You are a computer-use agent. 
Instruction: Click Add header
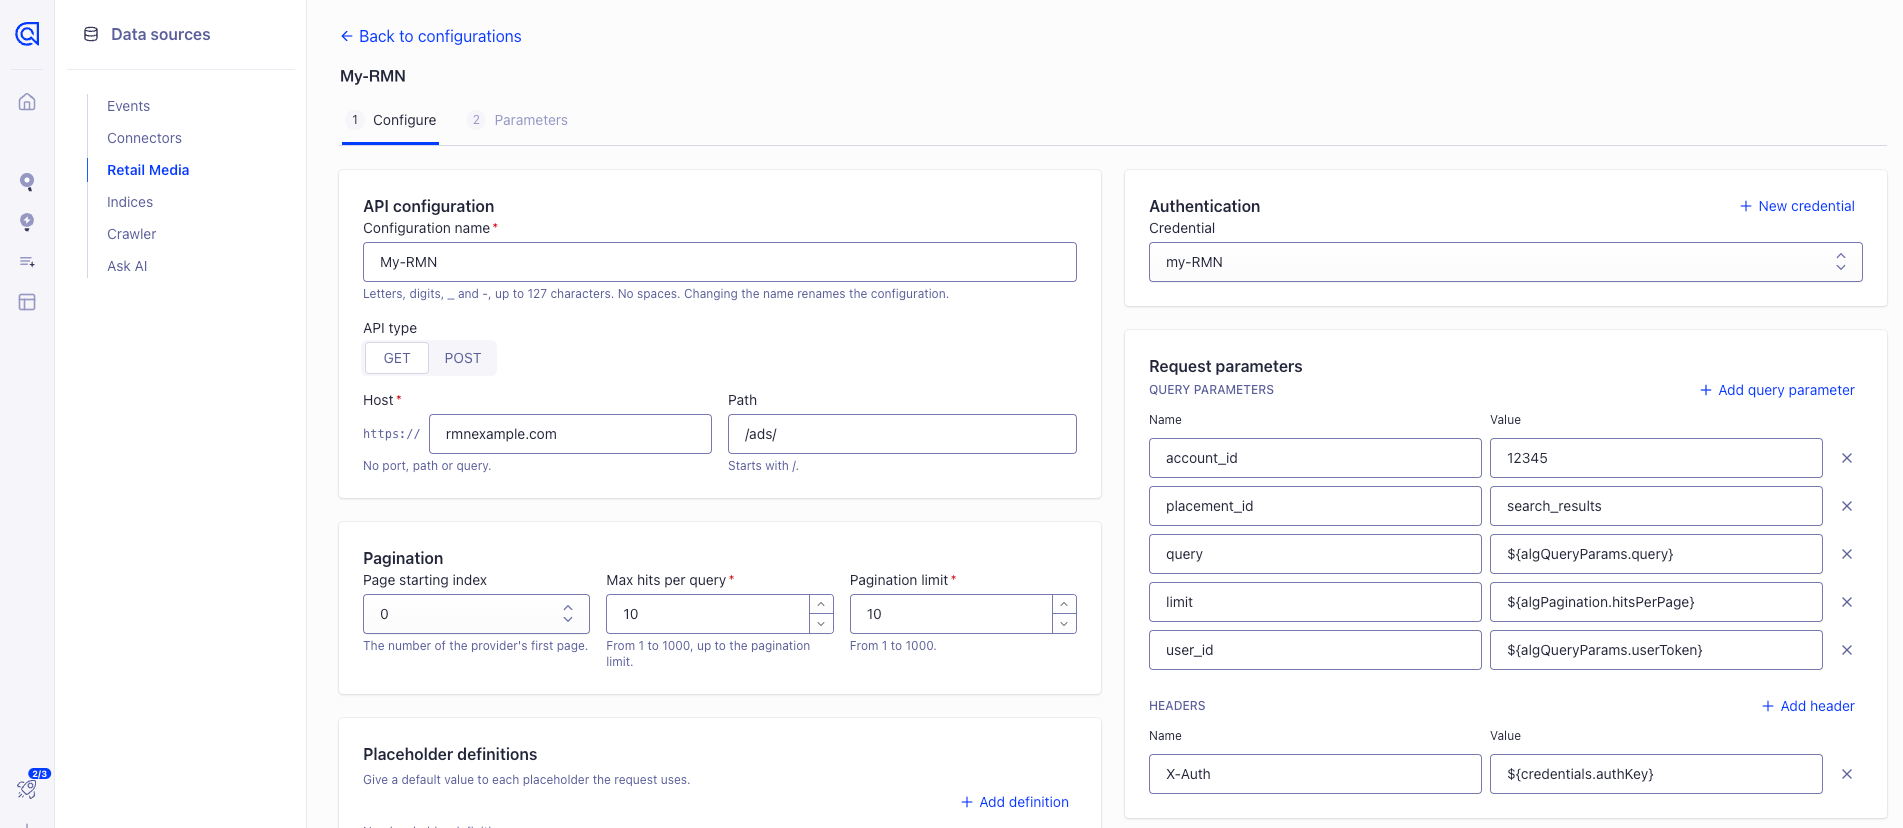point(1808,706)
